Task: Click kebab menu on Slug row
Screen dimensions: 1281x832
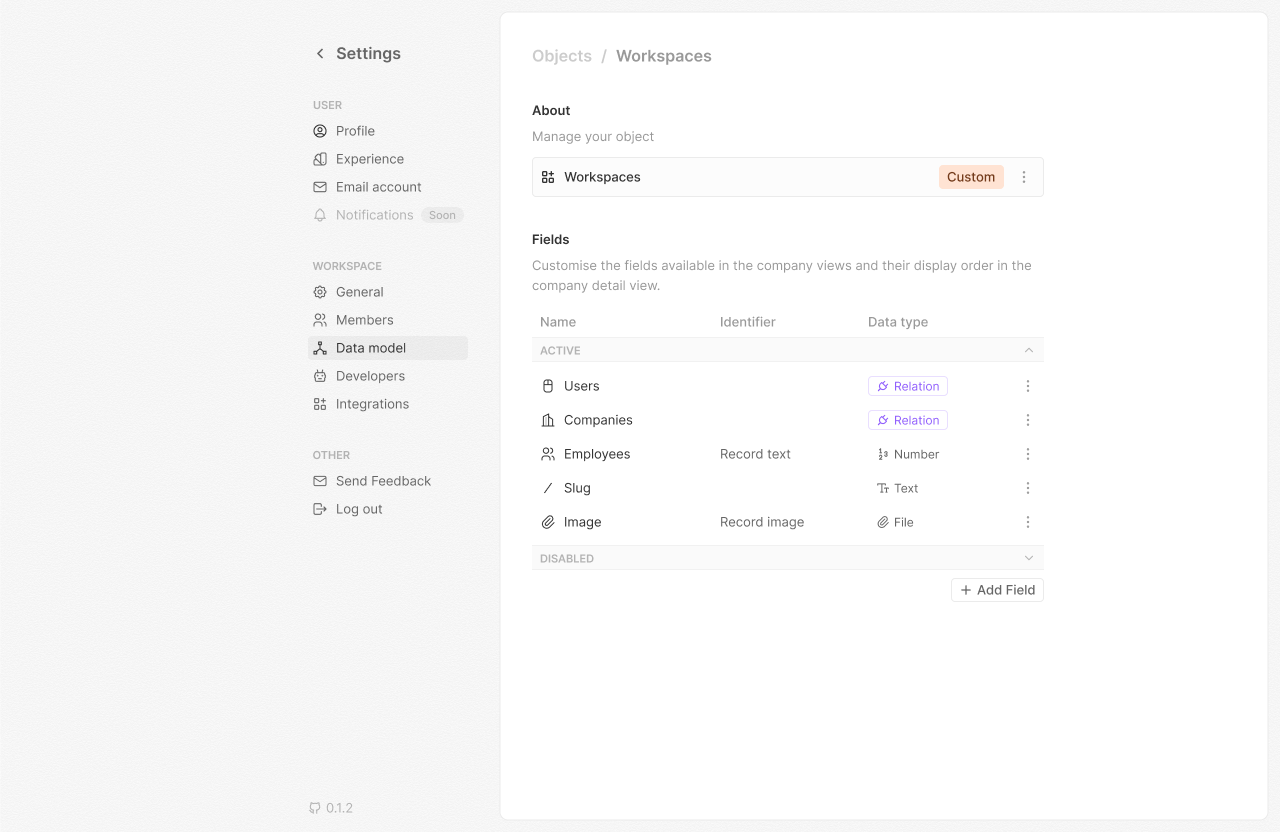Action: point(1027,488)
